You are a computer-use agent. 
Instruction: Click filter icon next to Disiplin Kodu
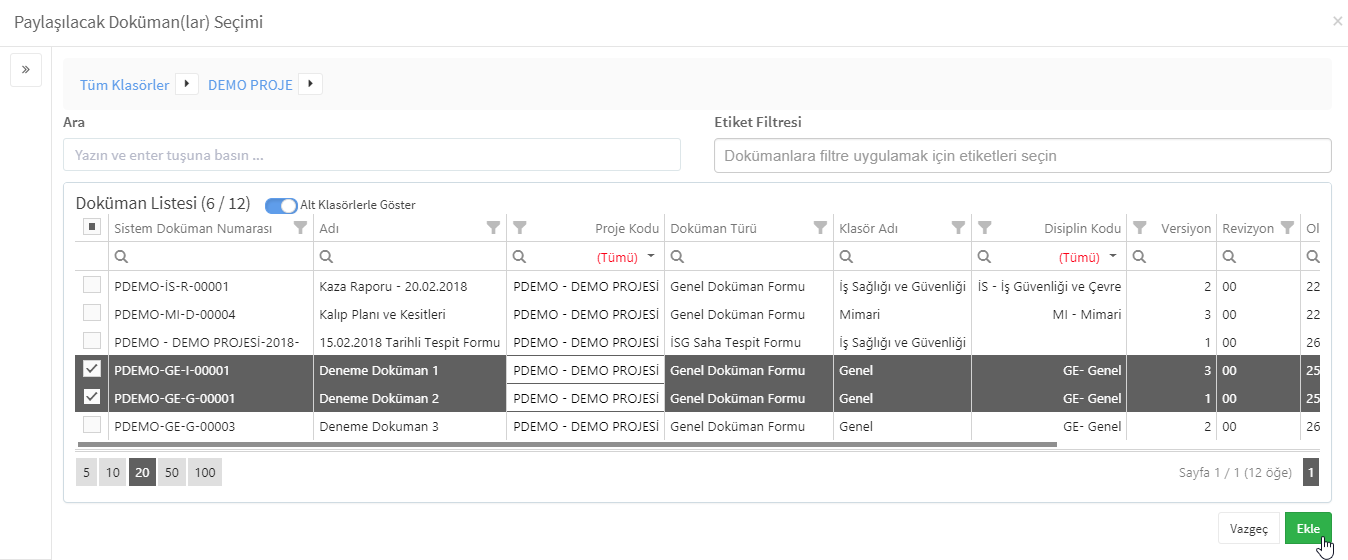pyautogui.click(x=985, y=228)
